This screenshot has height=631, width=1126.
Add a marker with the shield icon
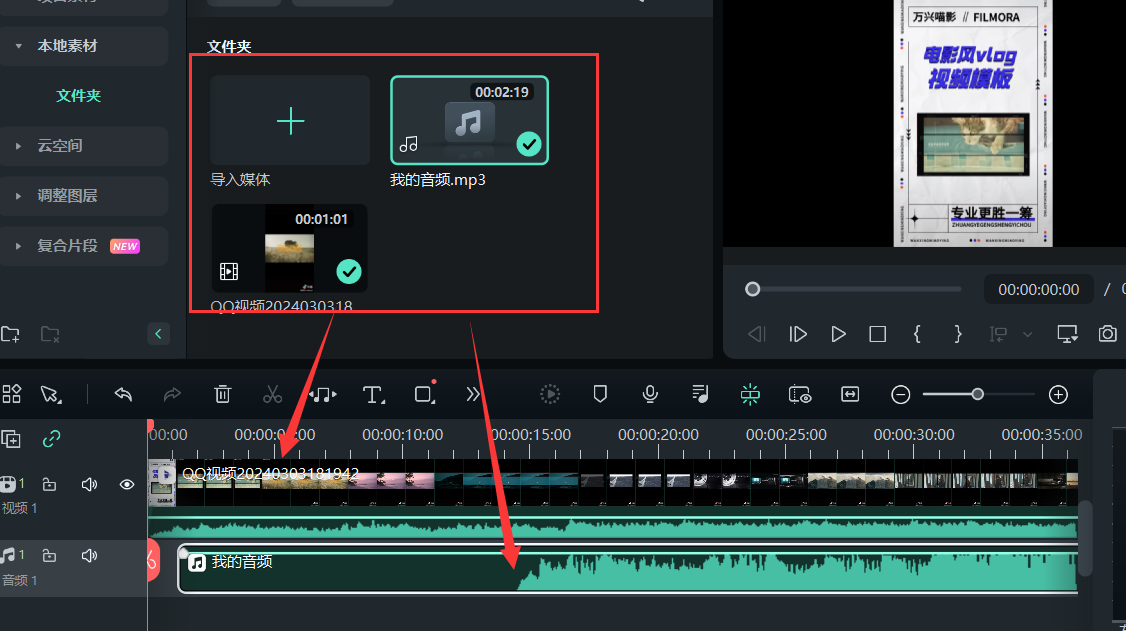tap(600, 394)
